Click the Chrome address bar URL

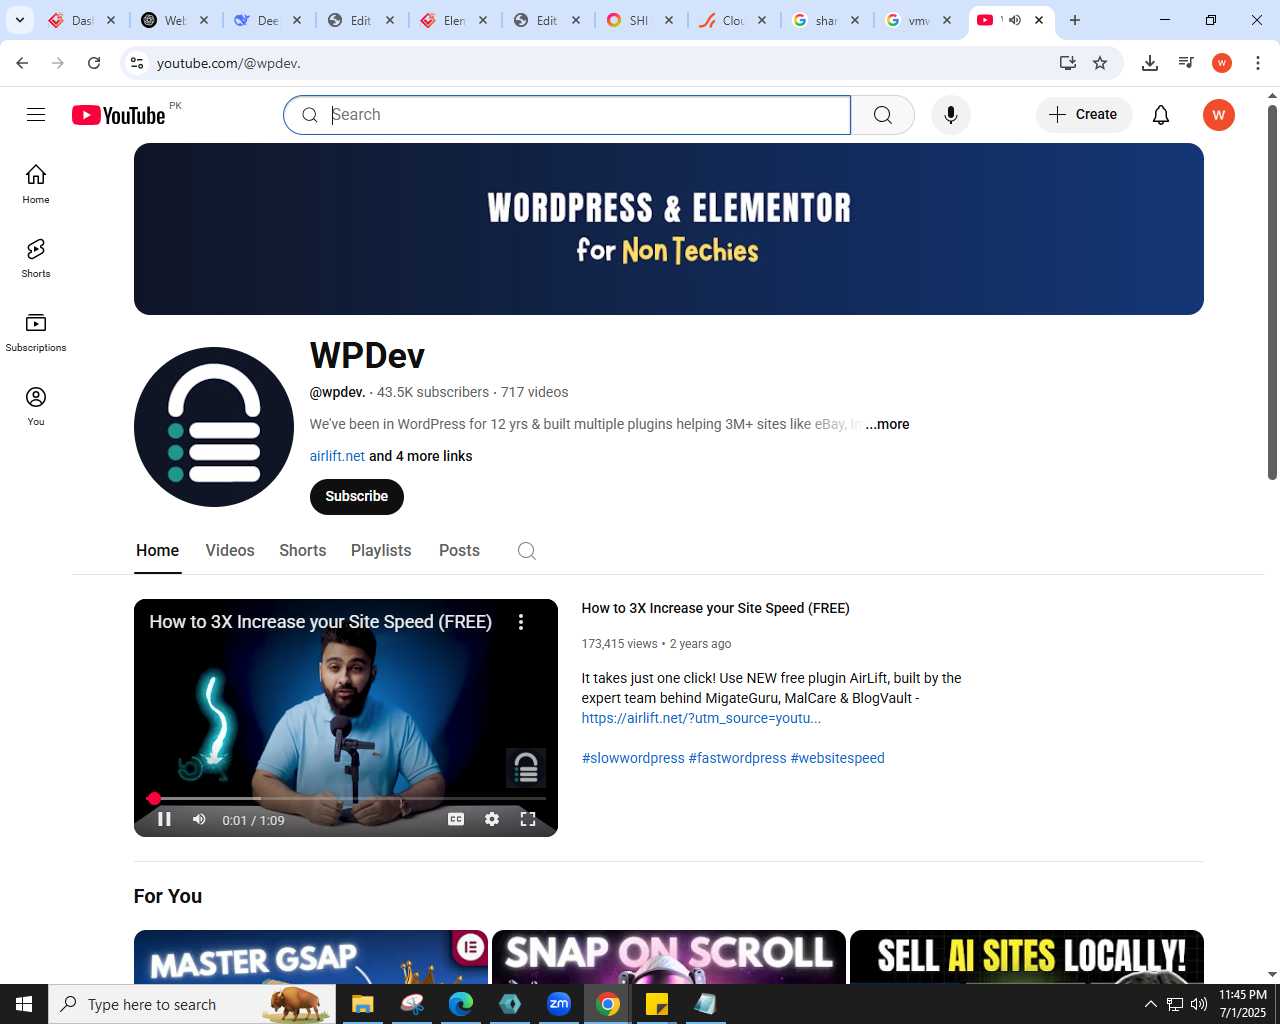click(229, 63)
